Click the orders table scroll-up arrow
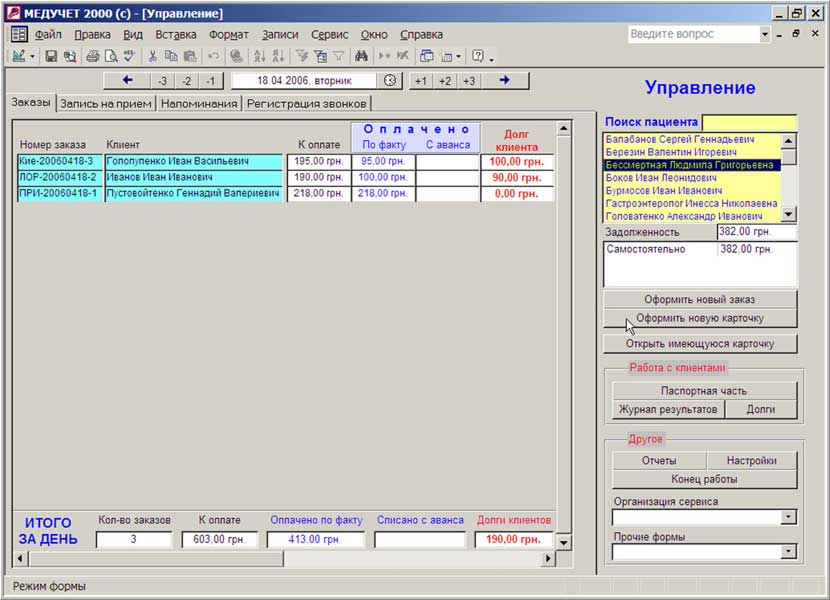 click(x=563, y=129)
